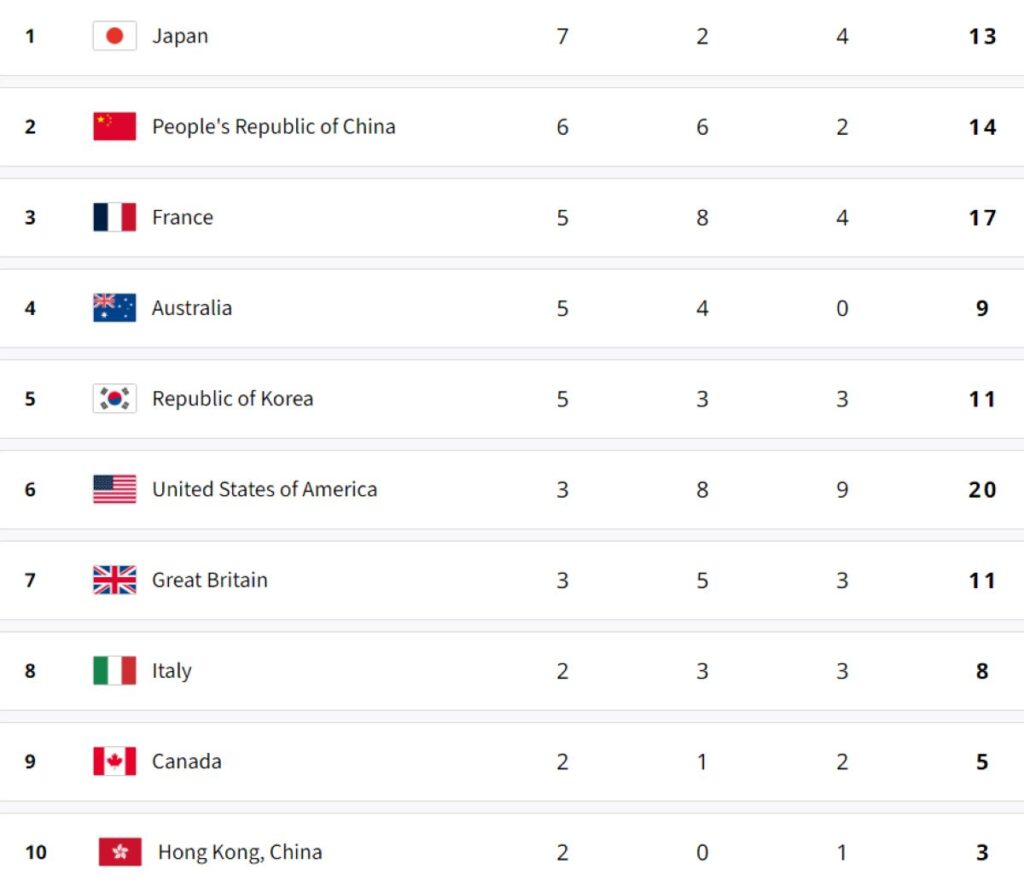The width and height of the screenshot is (1024, 887).
Task: Click the Hong Kong, China flag
Action: 120,852
